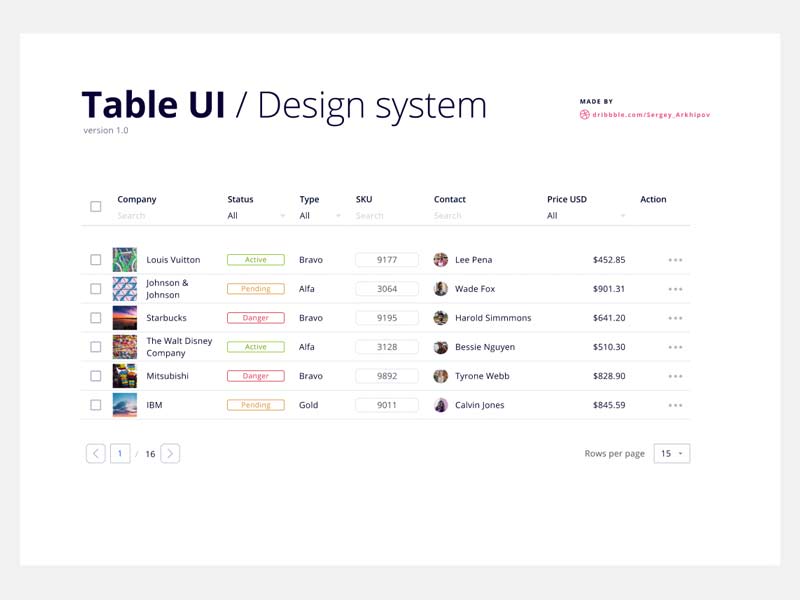Go to previous page arrow
The height and width of the screenshot is (600, 800).
point(95,454)
